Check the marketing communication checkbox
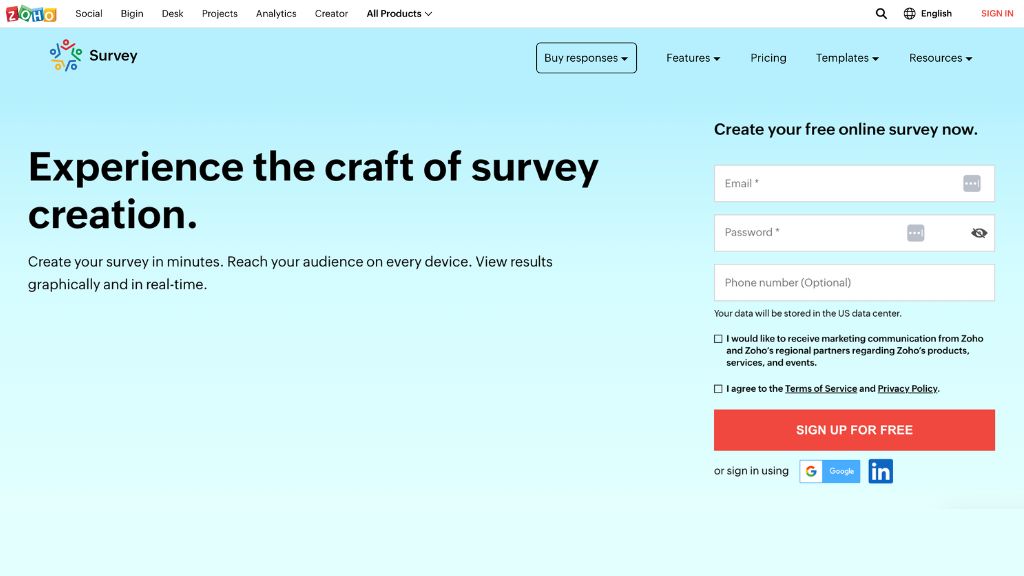 click(718, 339)
